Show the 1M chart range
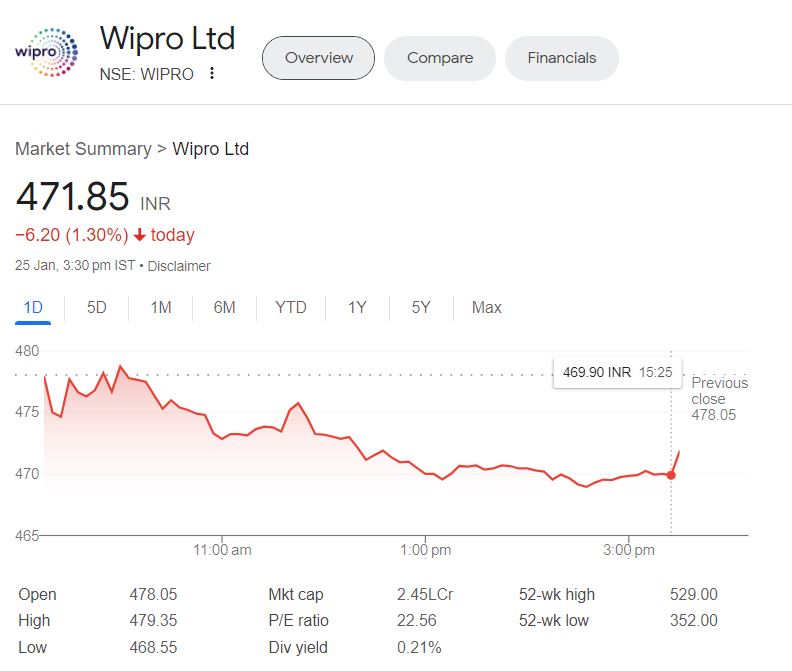The height and width of the screenshot is (671, 792). 161,307
